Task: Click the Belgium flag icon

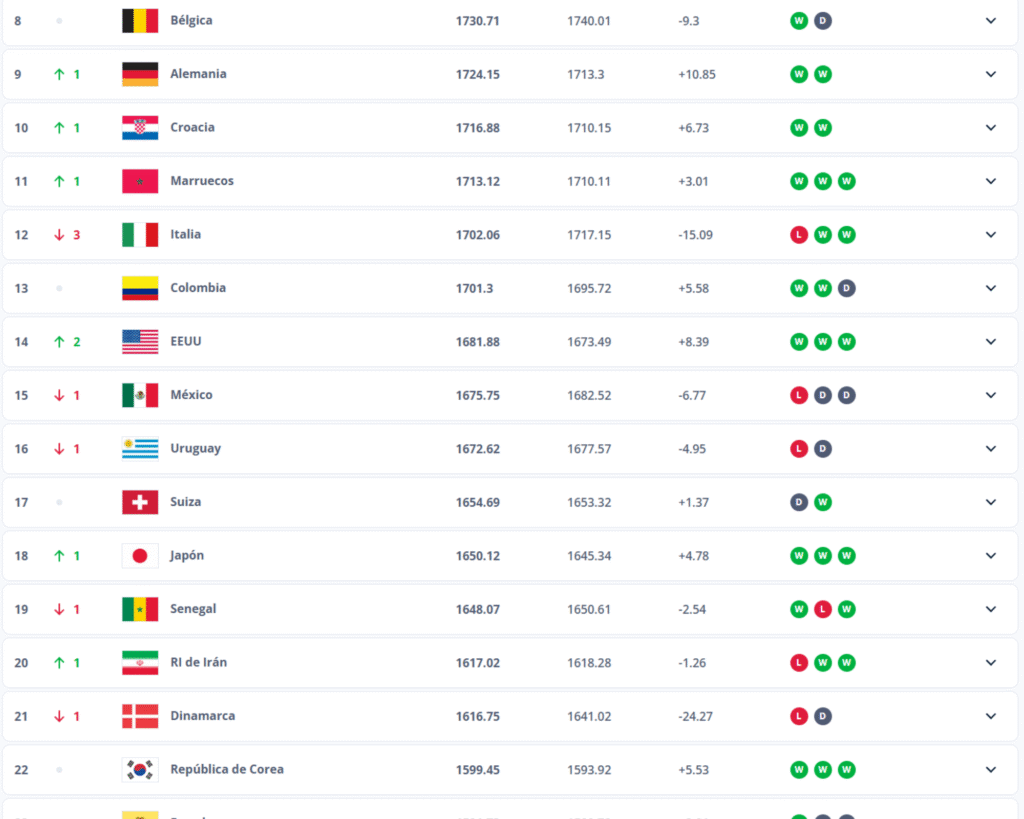Action: 140,21
